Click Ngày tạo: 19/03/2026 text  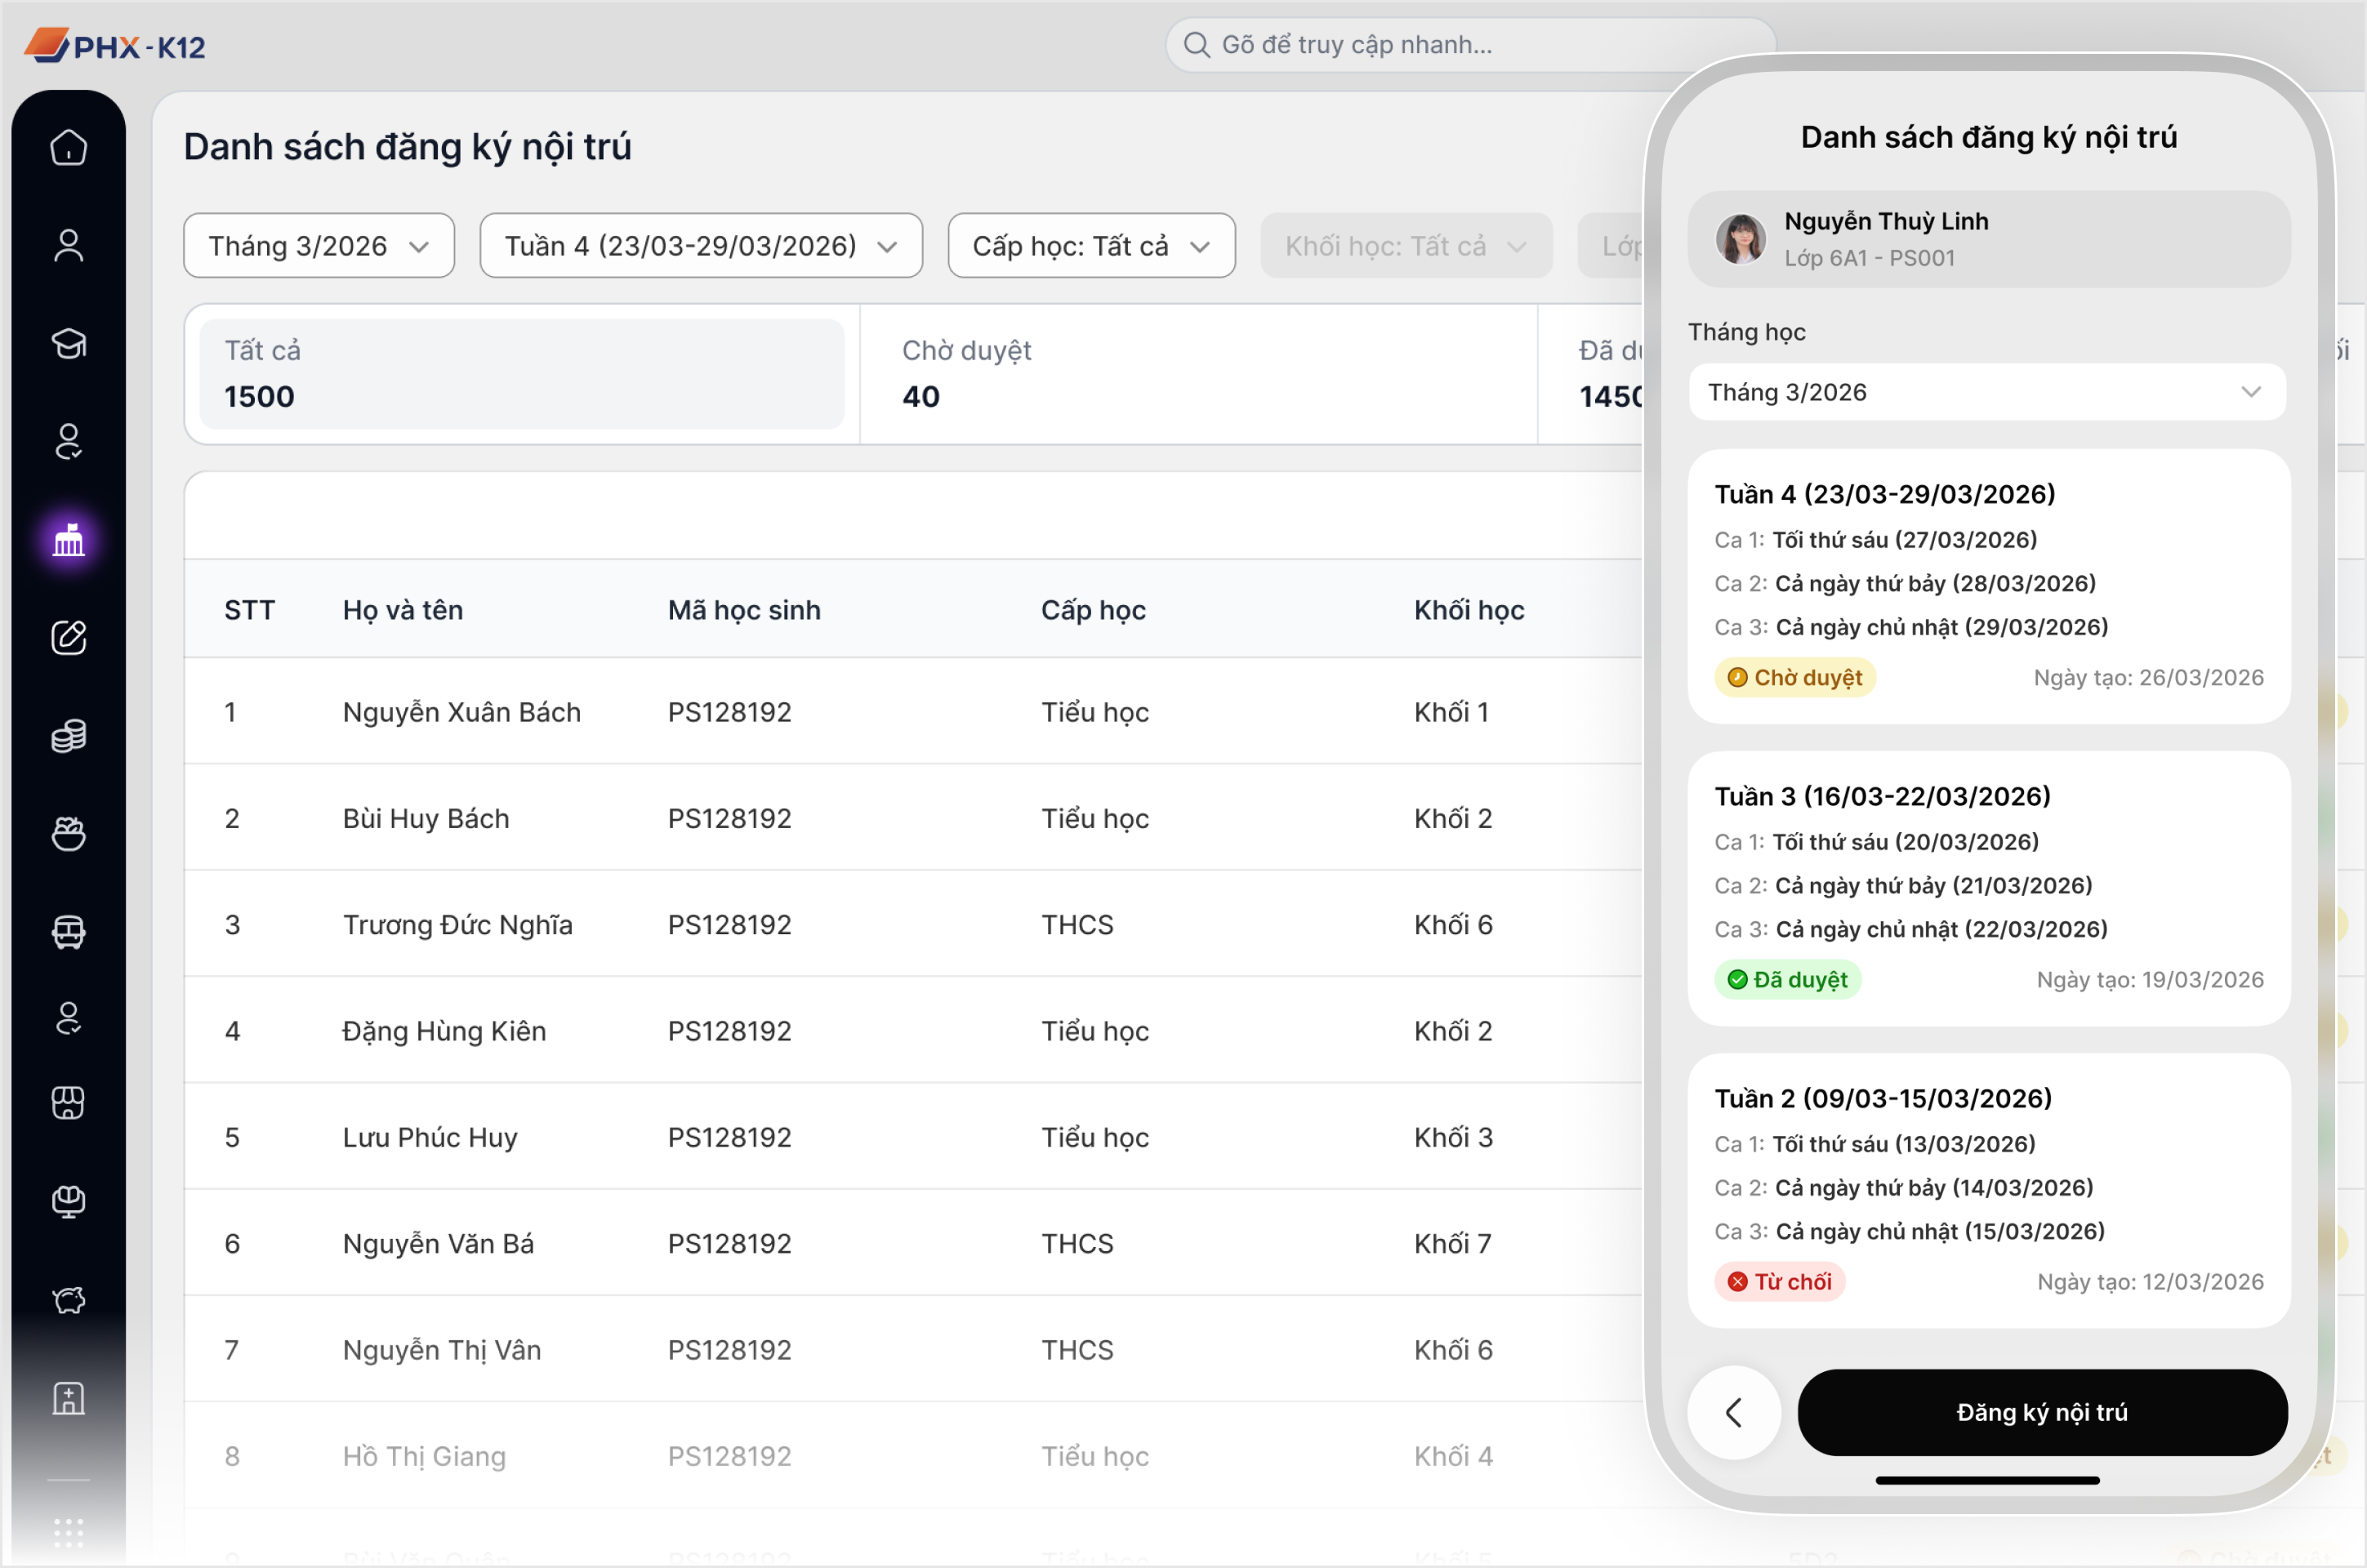pos(2150,980)
